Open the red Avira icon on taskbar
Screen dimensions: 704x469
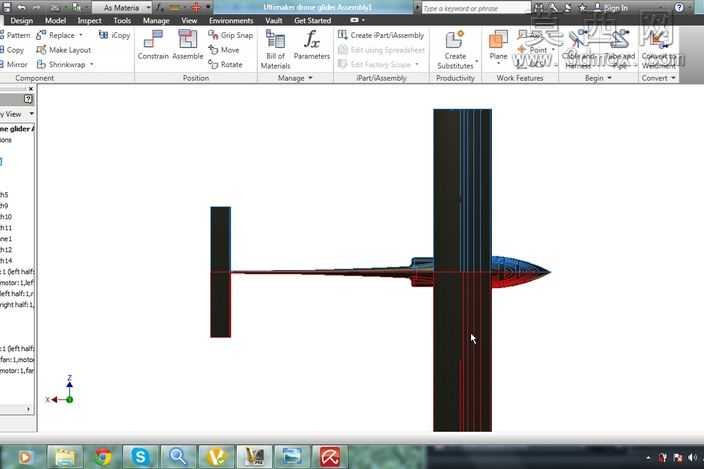point(330,457)
